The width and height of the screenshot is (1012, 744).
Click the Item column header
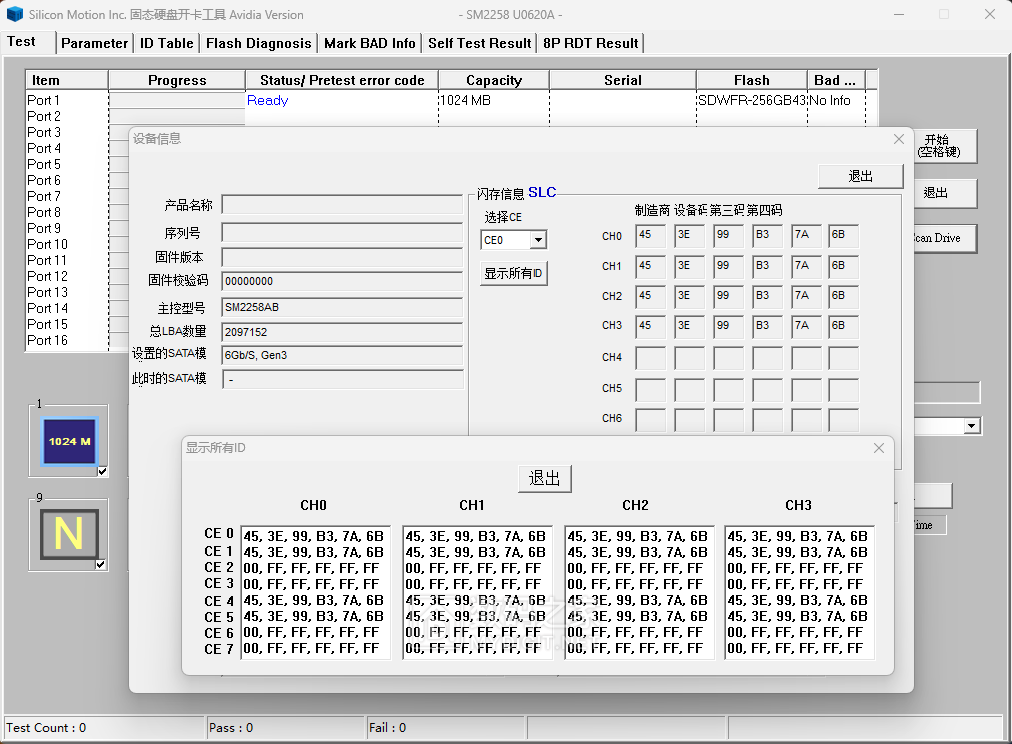[66, 80]
